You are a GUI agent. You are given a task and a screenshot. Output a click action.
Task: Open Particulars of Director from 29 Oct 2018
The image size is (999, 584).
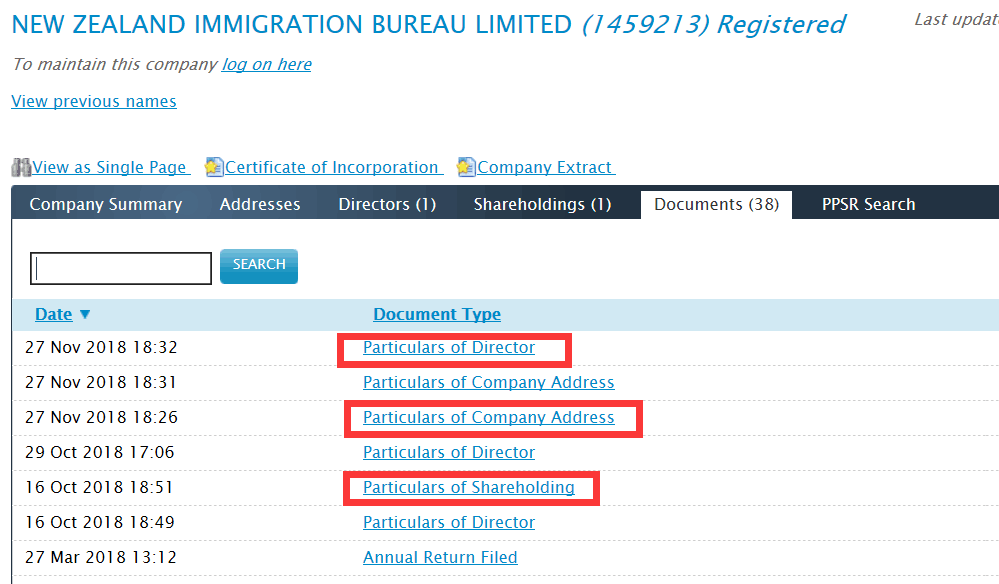449,452
